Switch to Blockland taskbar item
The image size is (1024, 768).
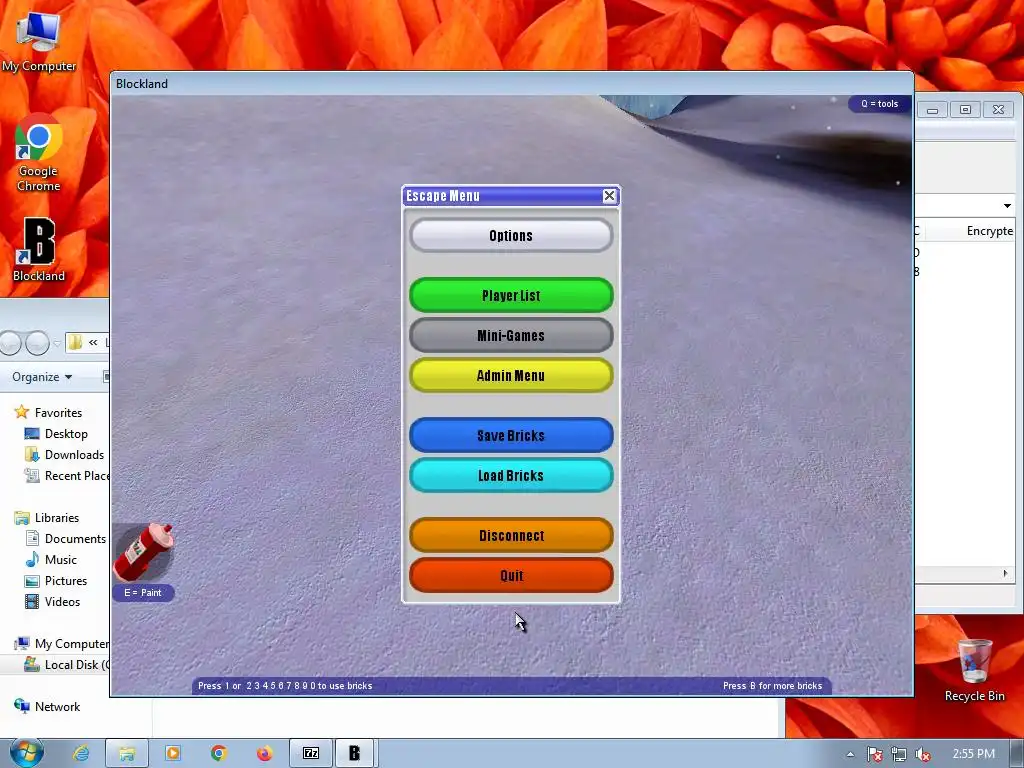pyautogui.click(x=355, y=753)
